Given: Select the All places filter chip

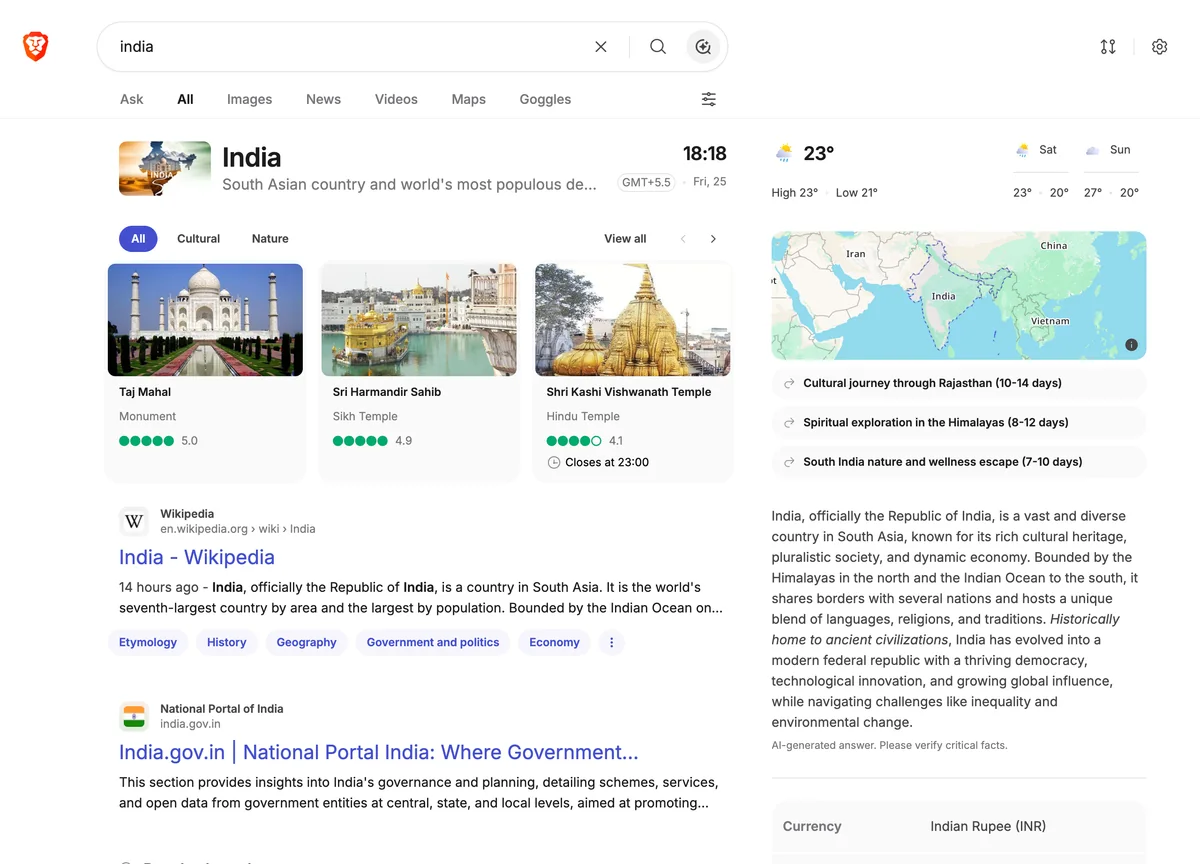Looking at the screenshot, I should (x=138, y=239).
